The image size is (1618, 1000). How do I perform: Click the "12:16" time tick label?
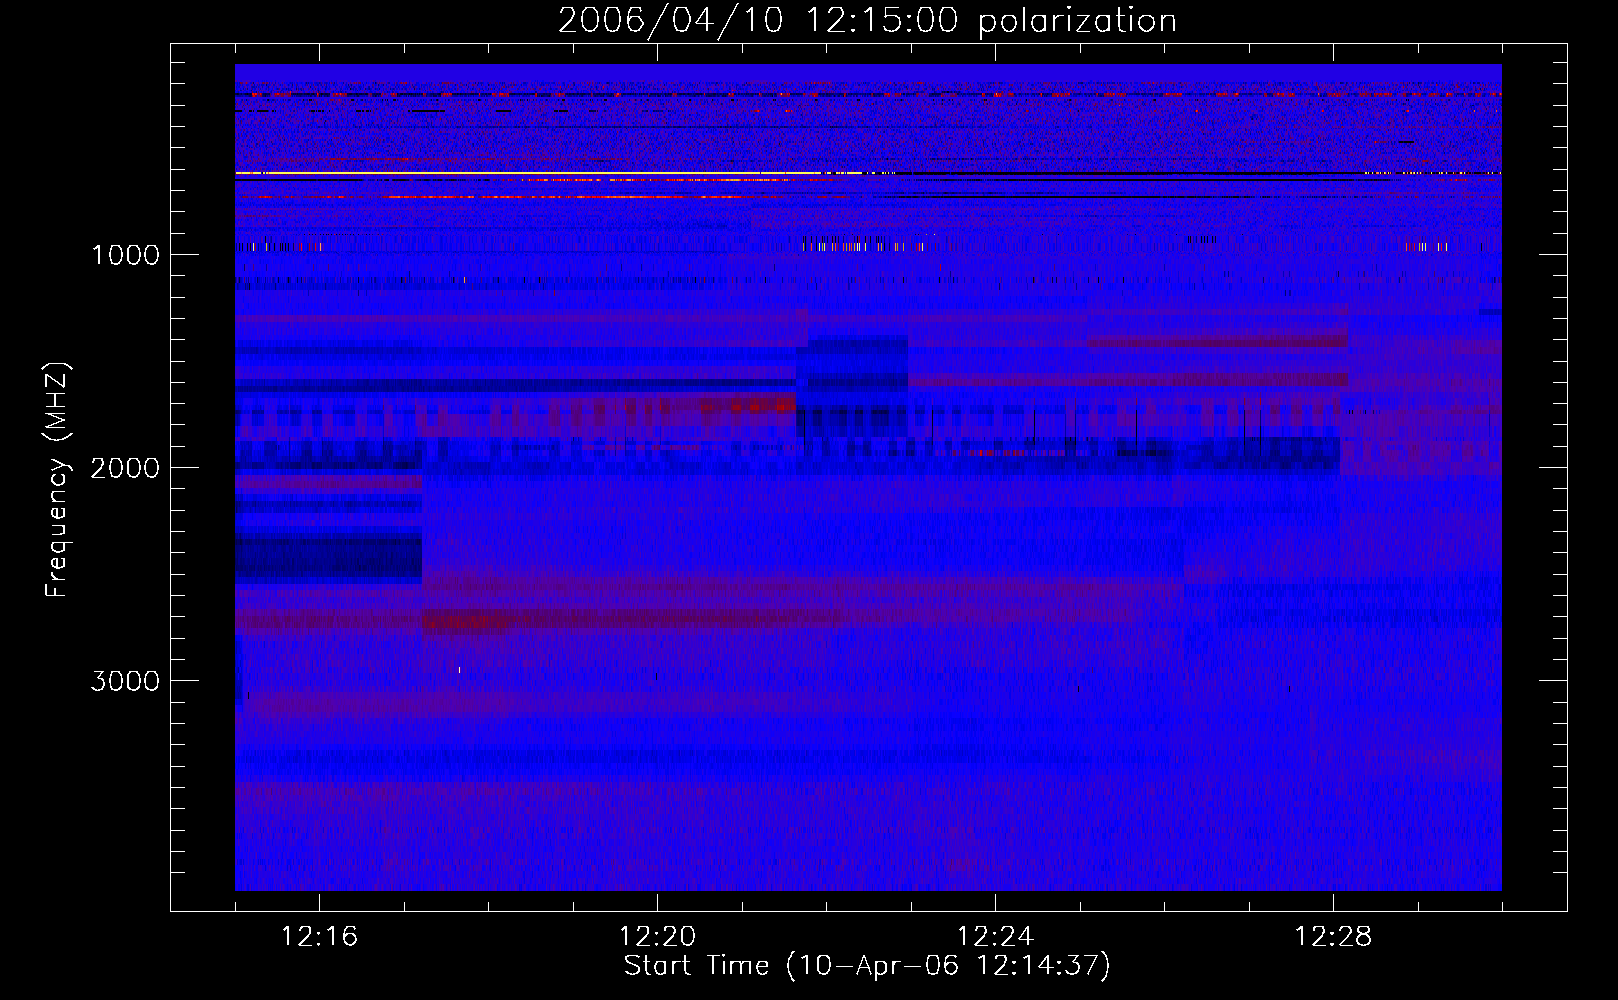[319, 937]
